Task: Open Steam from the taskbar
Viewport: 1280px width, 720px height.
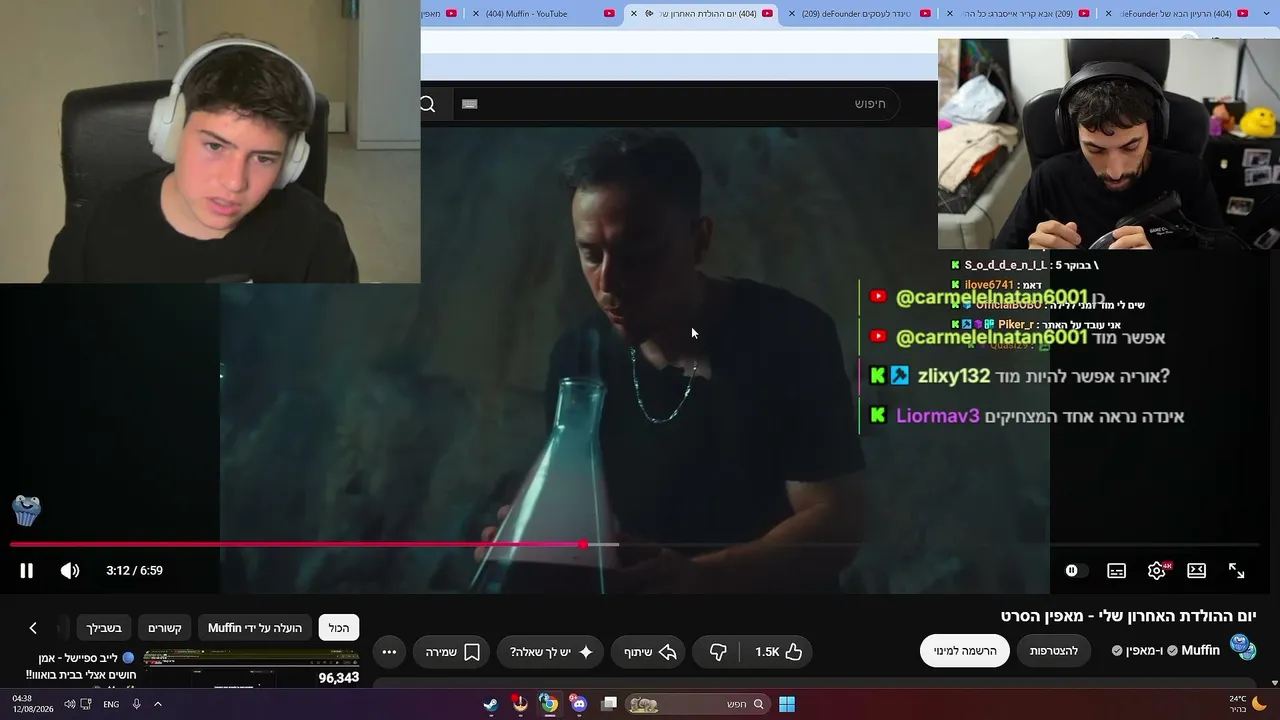Action: point(491,704)
